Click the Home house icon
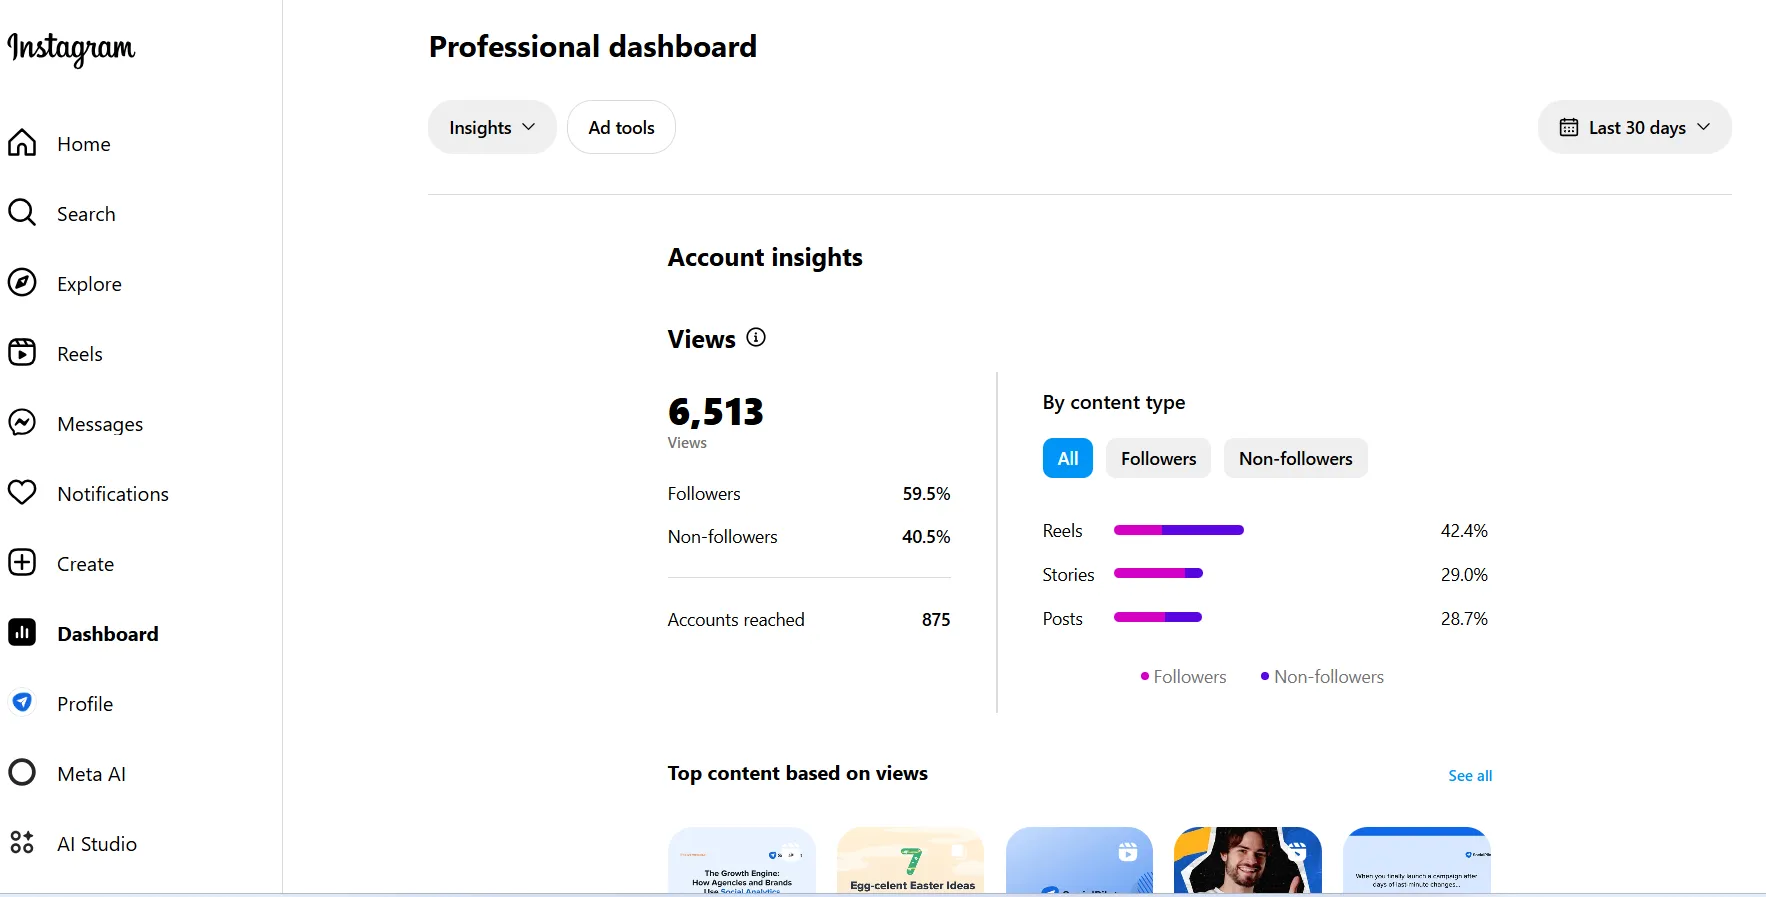The width and height of the screenshot is (1766, 897). point(22,143)
